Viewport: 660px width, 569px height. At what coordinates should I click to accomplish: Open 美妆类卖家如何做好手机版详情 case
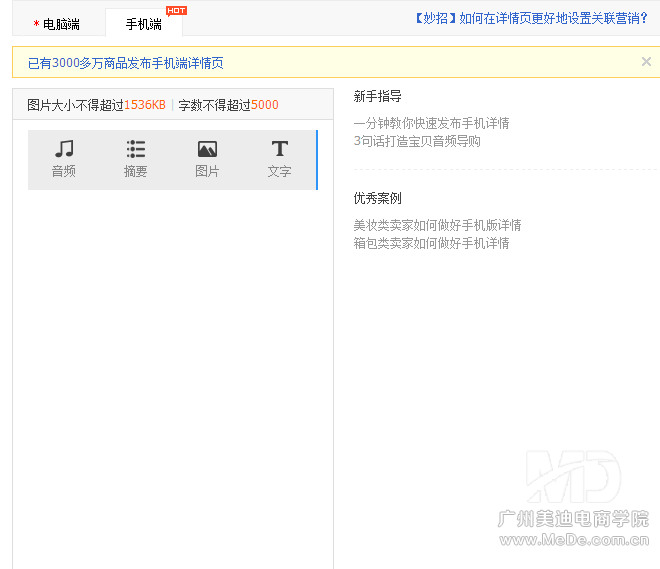pyautogui.click(x=437, y=225)
